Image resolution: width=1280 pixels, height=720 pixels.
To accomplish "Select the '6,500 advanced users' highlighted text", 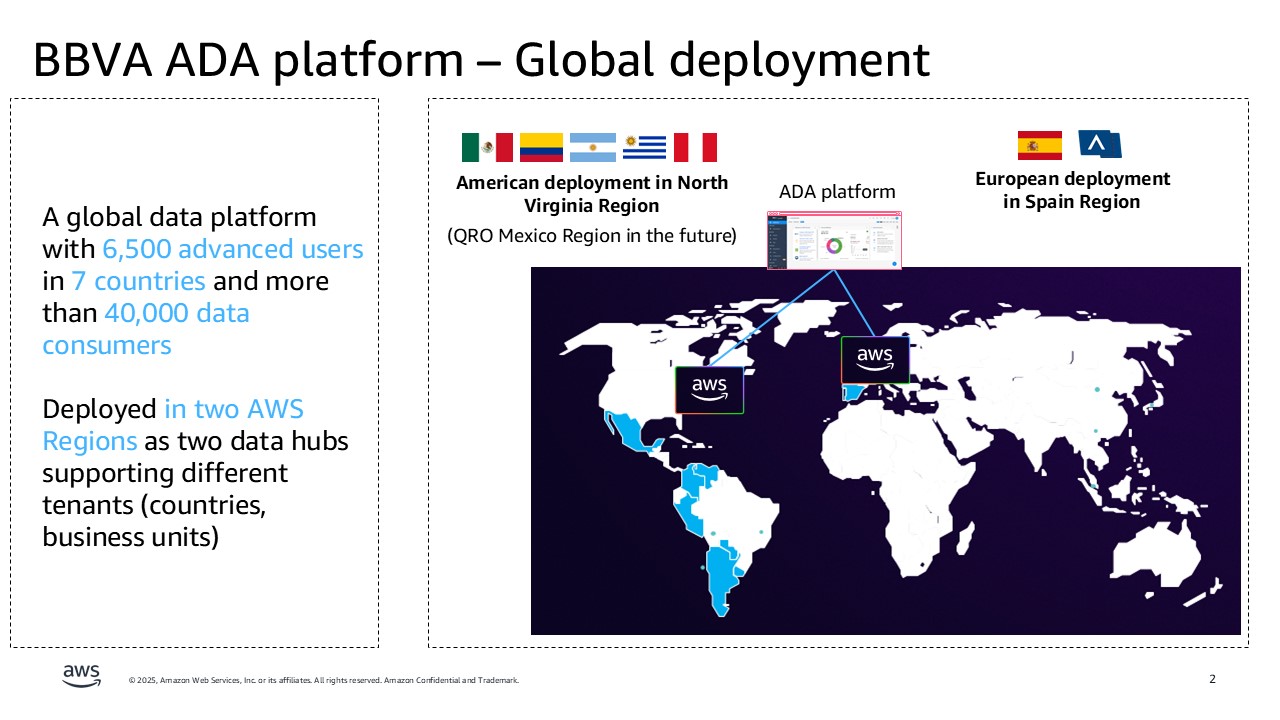I will pyautogui.click(x=233, y=249).
